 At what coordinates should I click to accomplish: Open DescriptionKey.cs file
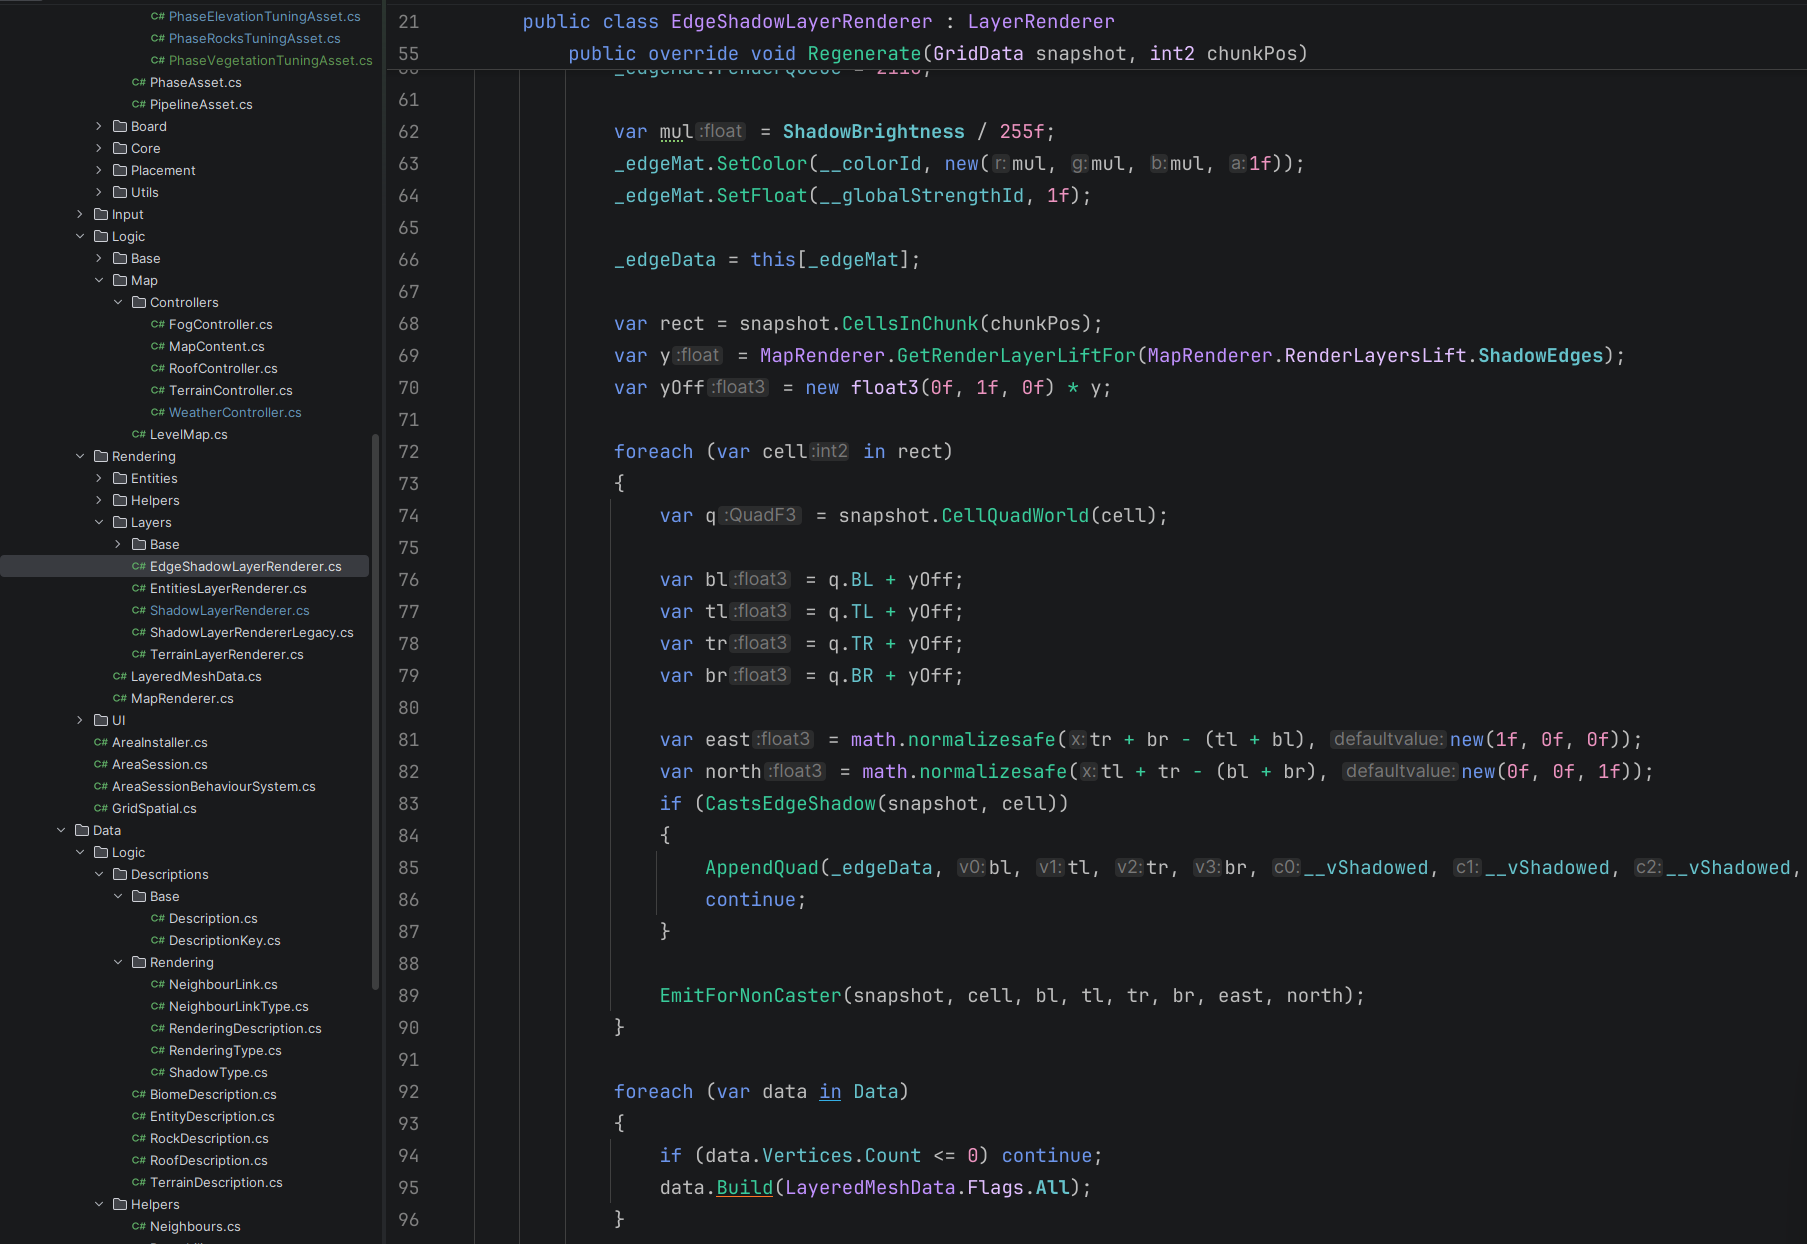click(x=224, y=941)
